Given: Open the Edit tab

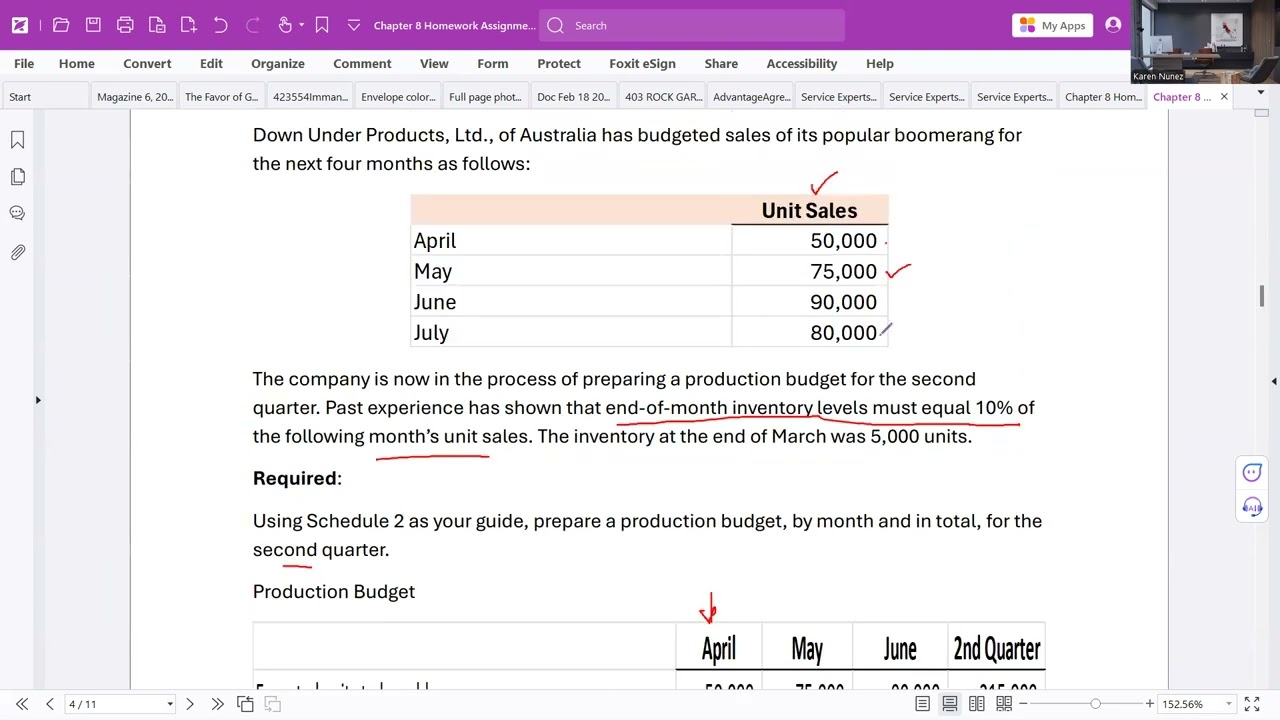Looking at the screenshot, I should [211, 63].
